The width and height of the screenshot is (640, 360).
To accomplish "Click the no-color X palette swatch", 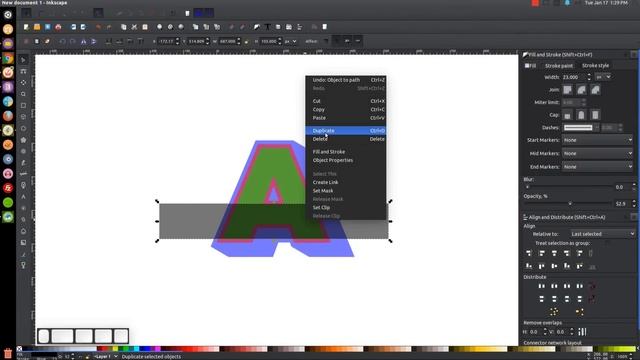I will click(x=19, y=349).
